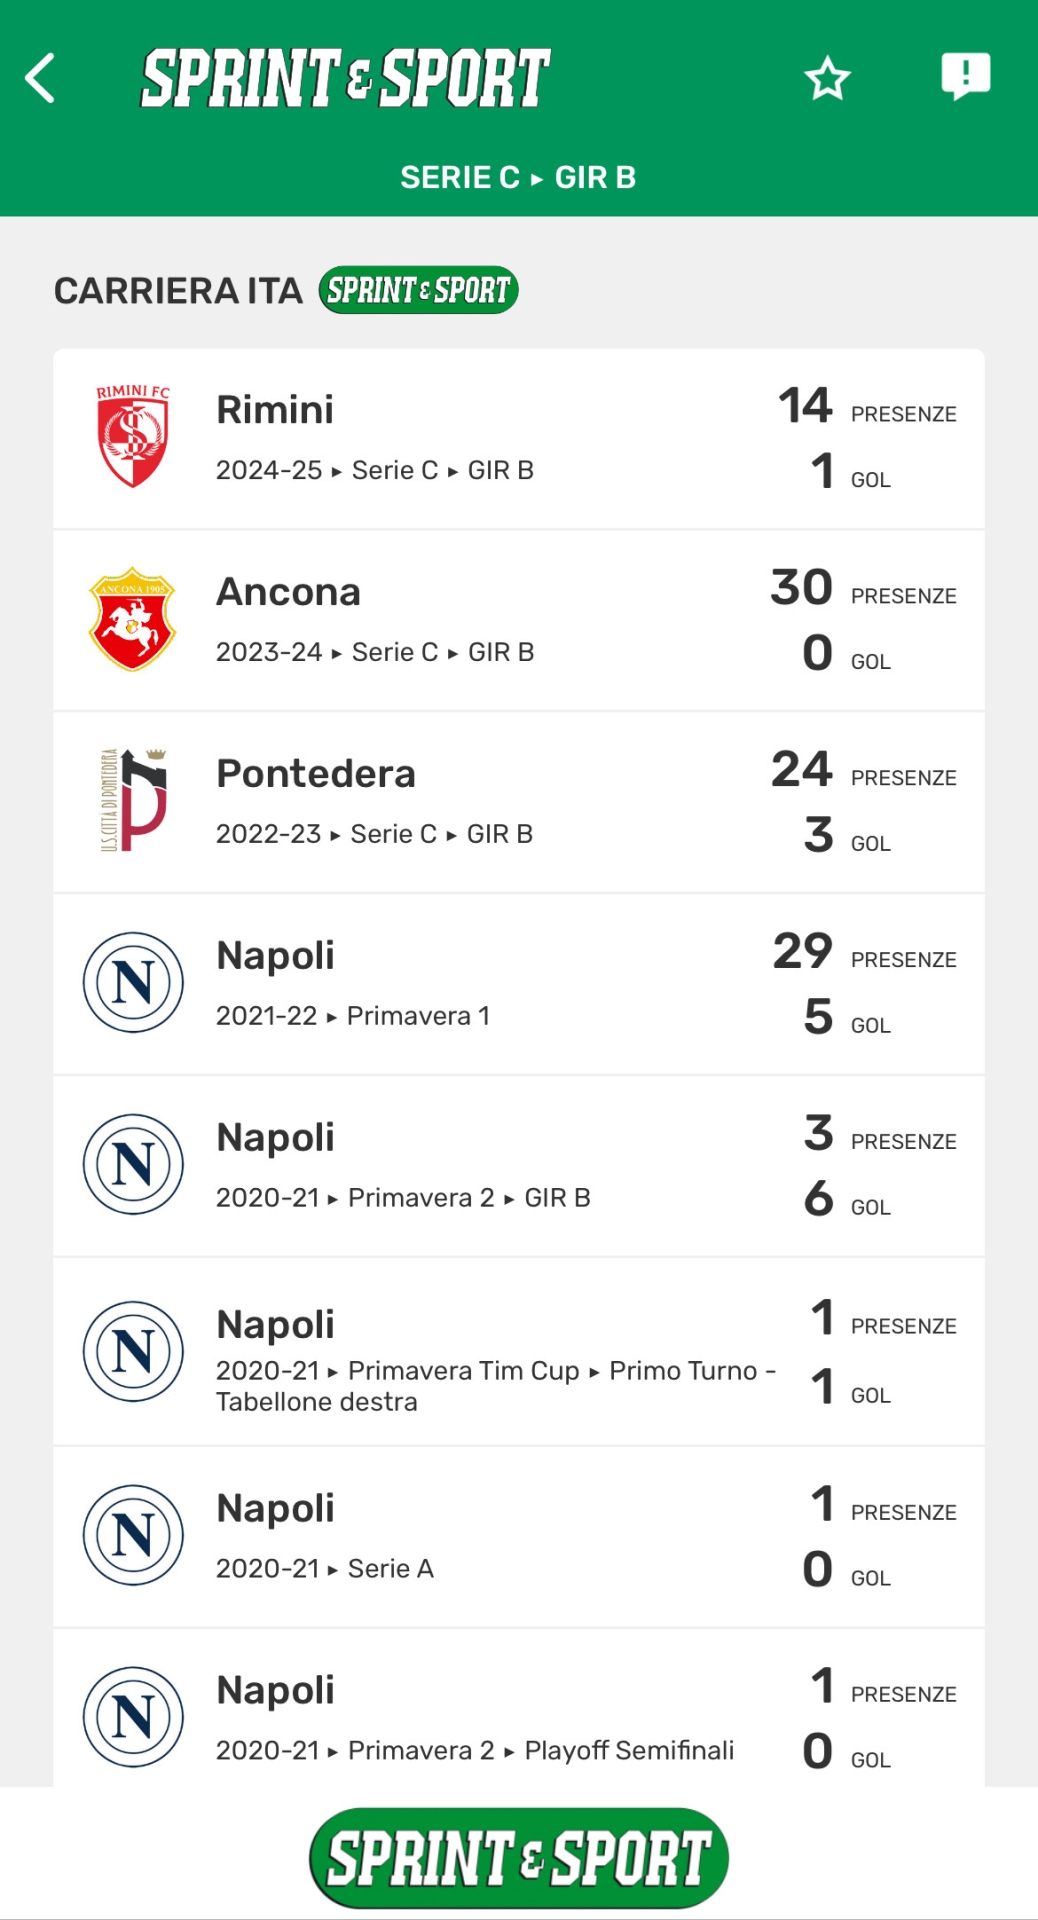Screen dimensions: 1038x1920
Task: Tap the Pontedera club crest
Action: point(133,801)
